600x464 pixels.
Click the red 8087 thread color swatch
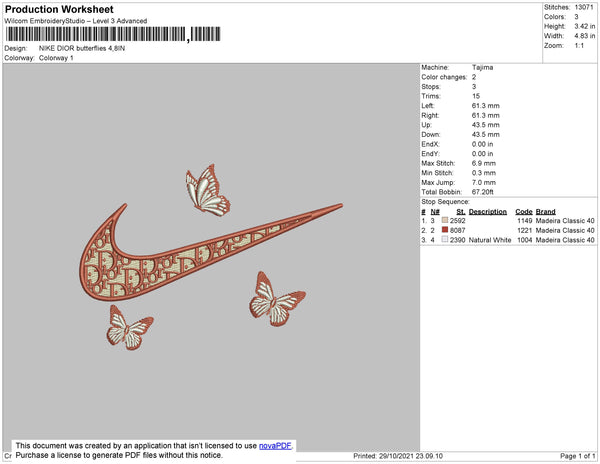445,230
